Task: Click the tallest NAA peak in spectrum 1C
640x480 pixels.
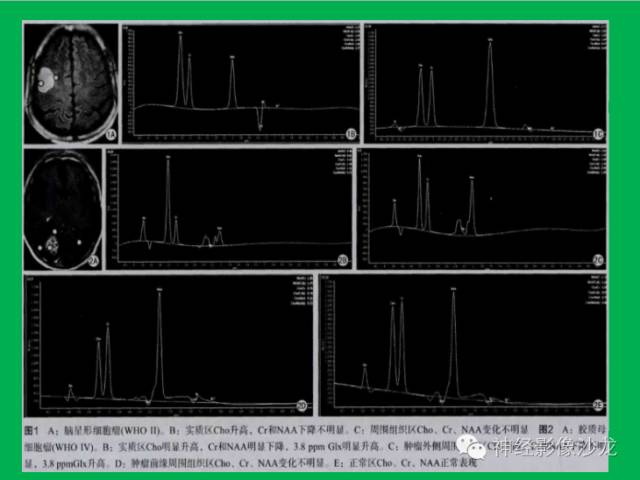Action: click(490, 83)
